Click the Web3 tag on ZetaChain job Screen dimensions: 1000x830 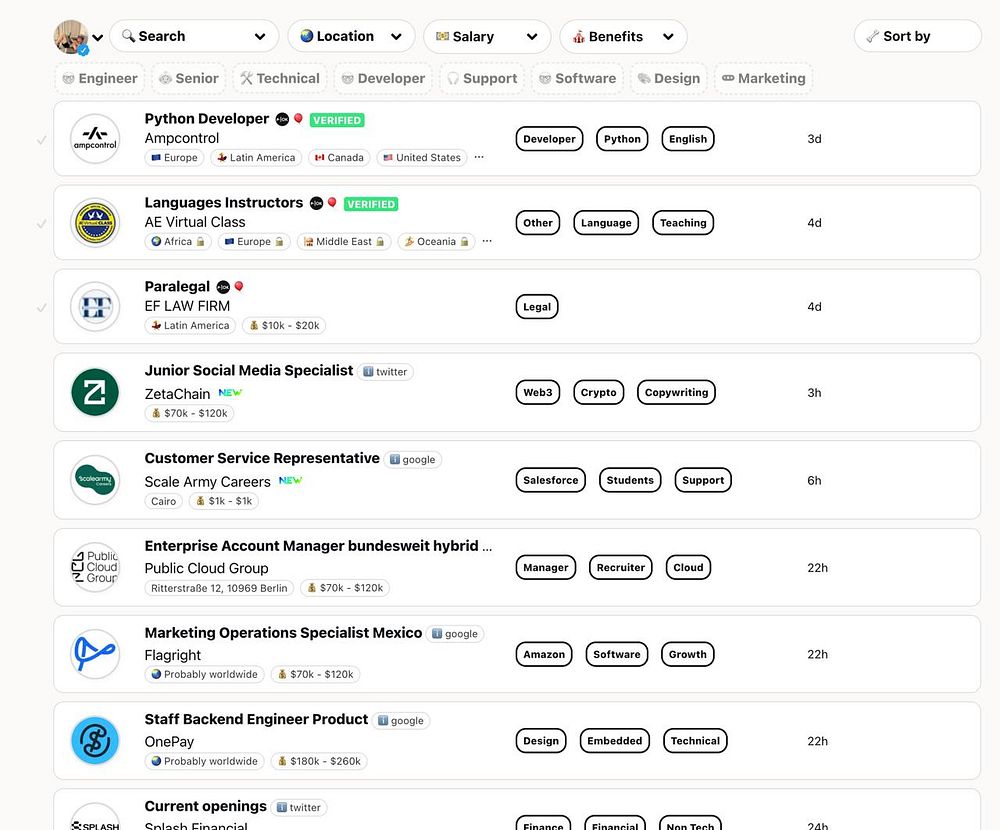coord(538,393)
